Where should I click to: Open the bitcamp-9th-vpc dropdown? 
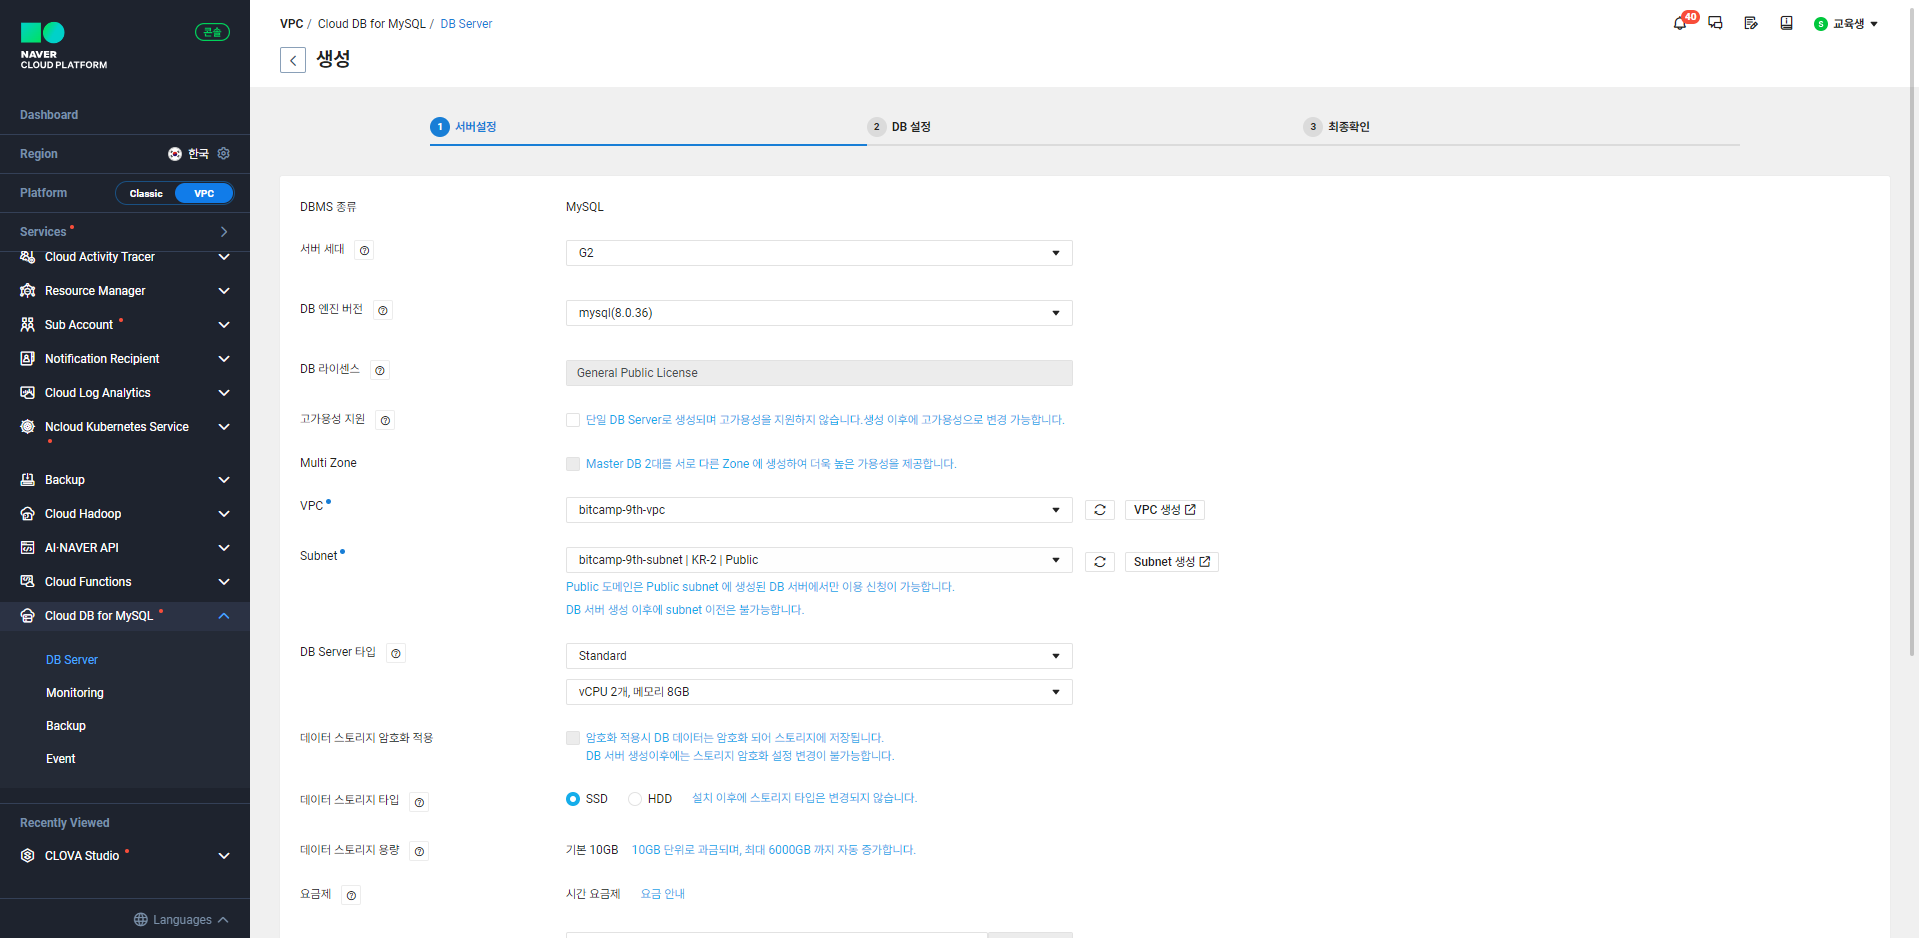(x=819, y=510)
